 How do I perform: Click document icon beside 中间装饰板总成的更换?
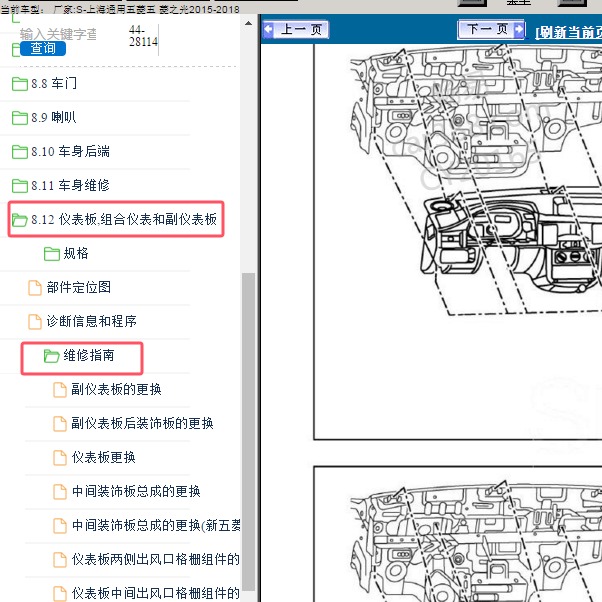click(60, 491)
